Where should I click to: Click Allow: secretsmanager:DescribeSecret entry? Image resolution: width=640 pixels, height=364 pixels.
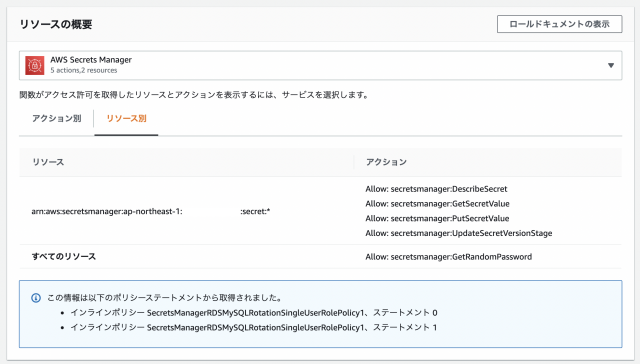point(436,189)
